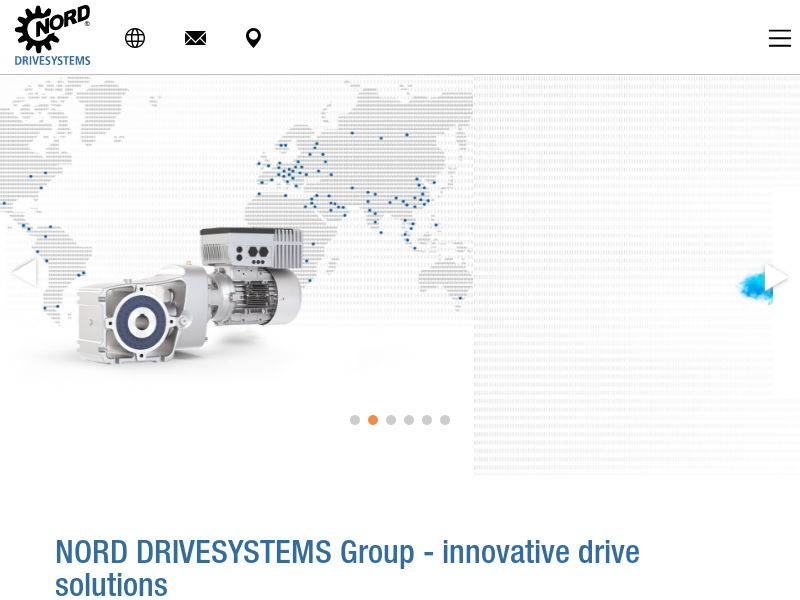Screen dimensions: 800x600
Task: Select the sixth carousel dot
Action: pos(445,420)
